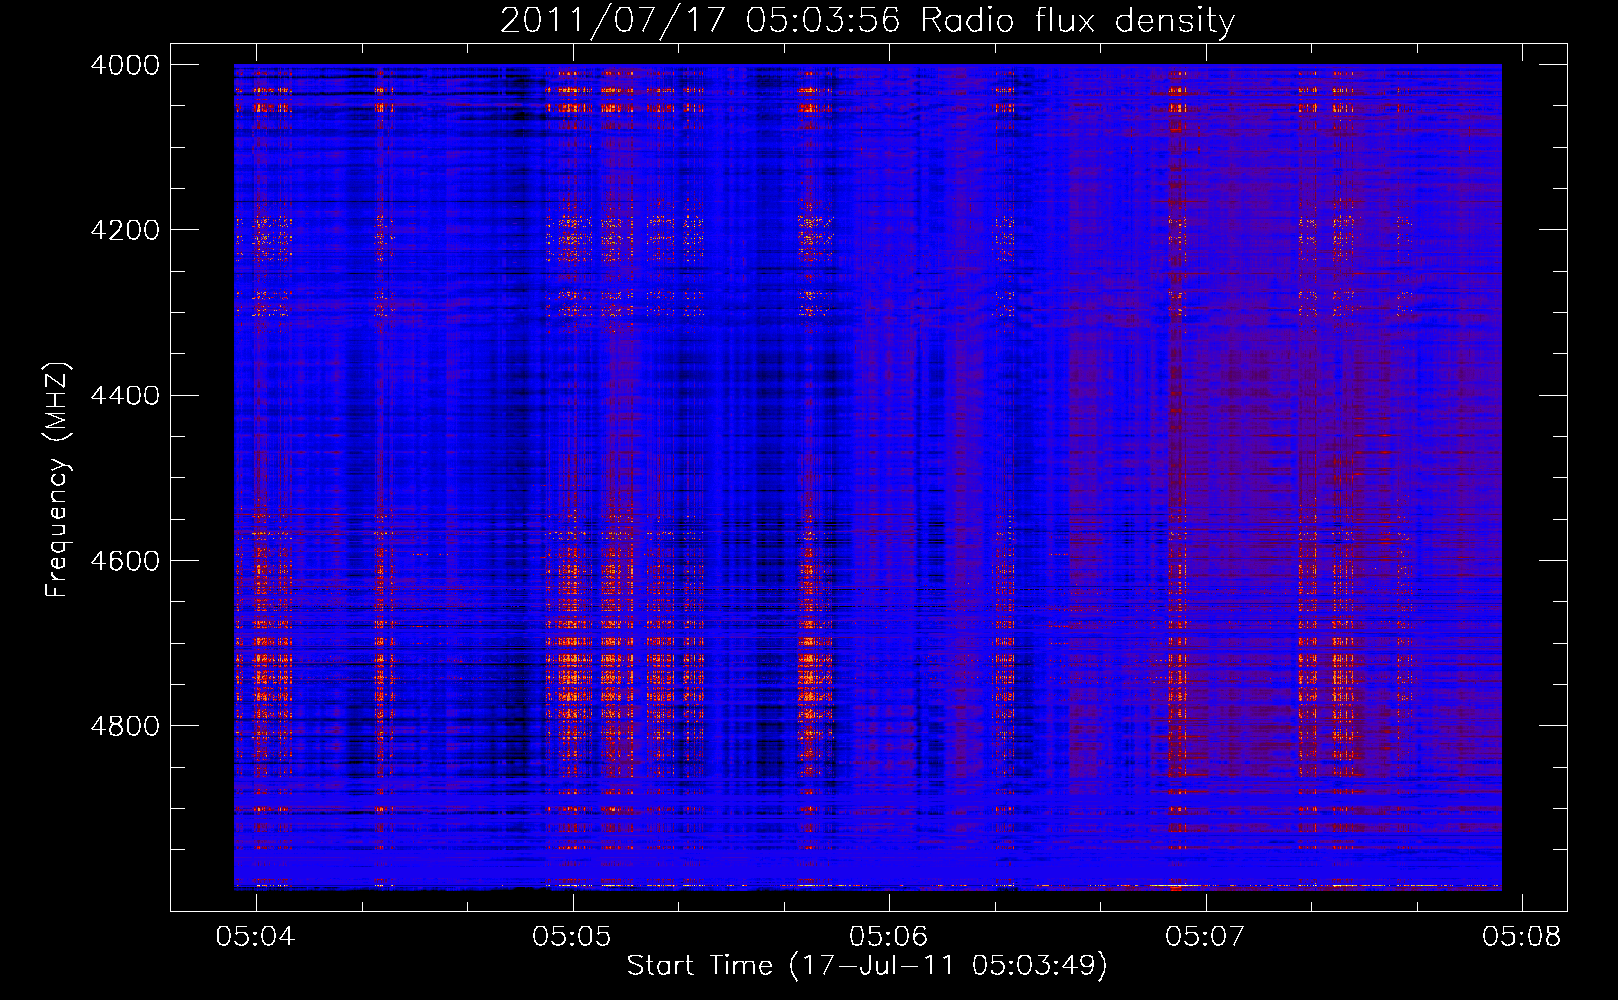Screen dimensions: 1618x1000
Task: Click the 'Frequency (MHZ)' y-axis label
Action: point(57,480)
